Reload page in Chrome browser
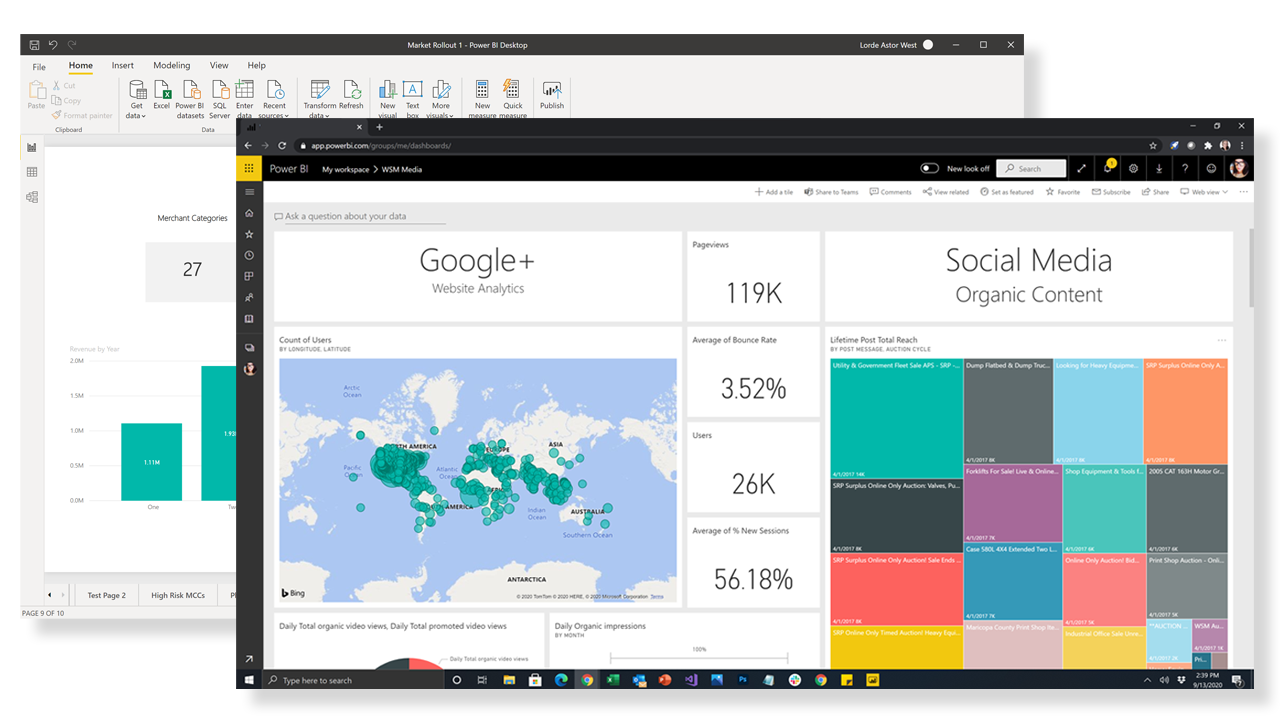The height and width of the screenshot is (720, 1280). [282, 145]
